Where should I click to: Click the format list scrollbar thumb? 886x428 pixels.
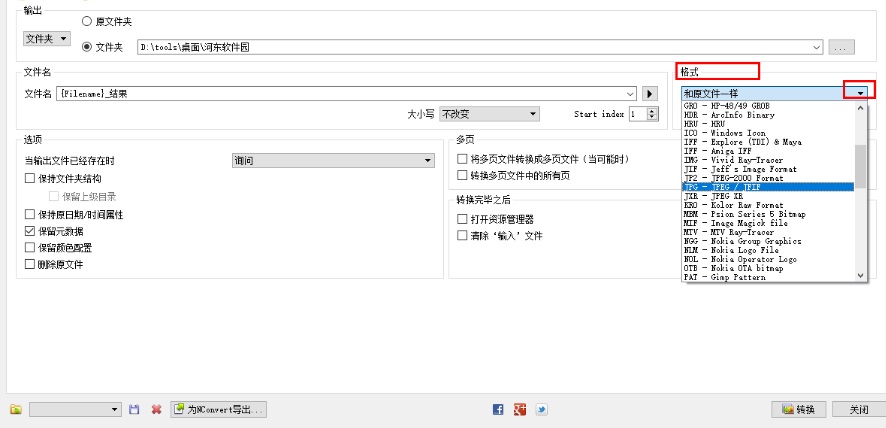click(x=861, y=166)
